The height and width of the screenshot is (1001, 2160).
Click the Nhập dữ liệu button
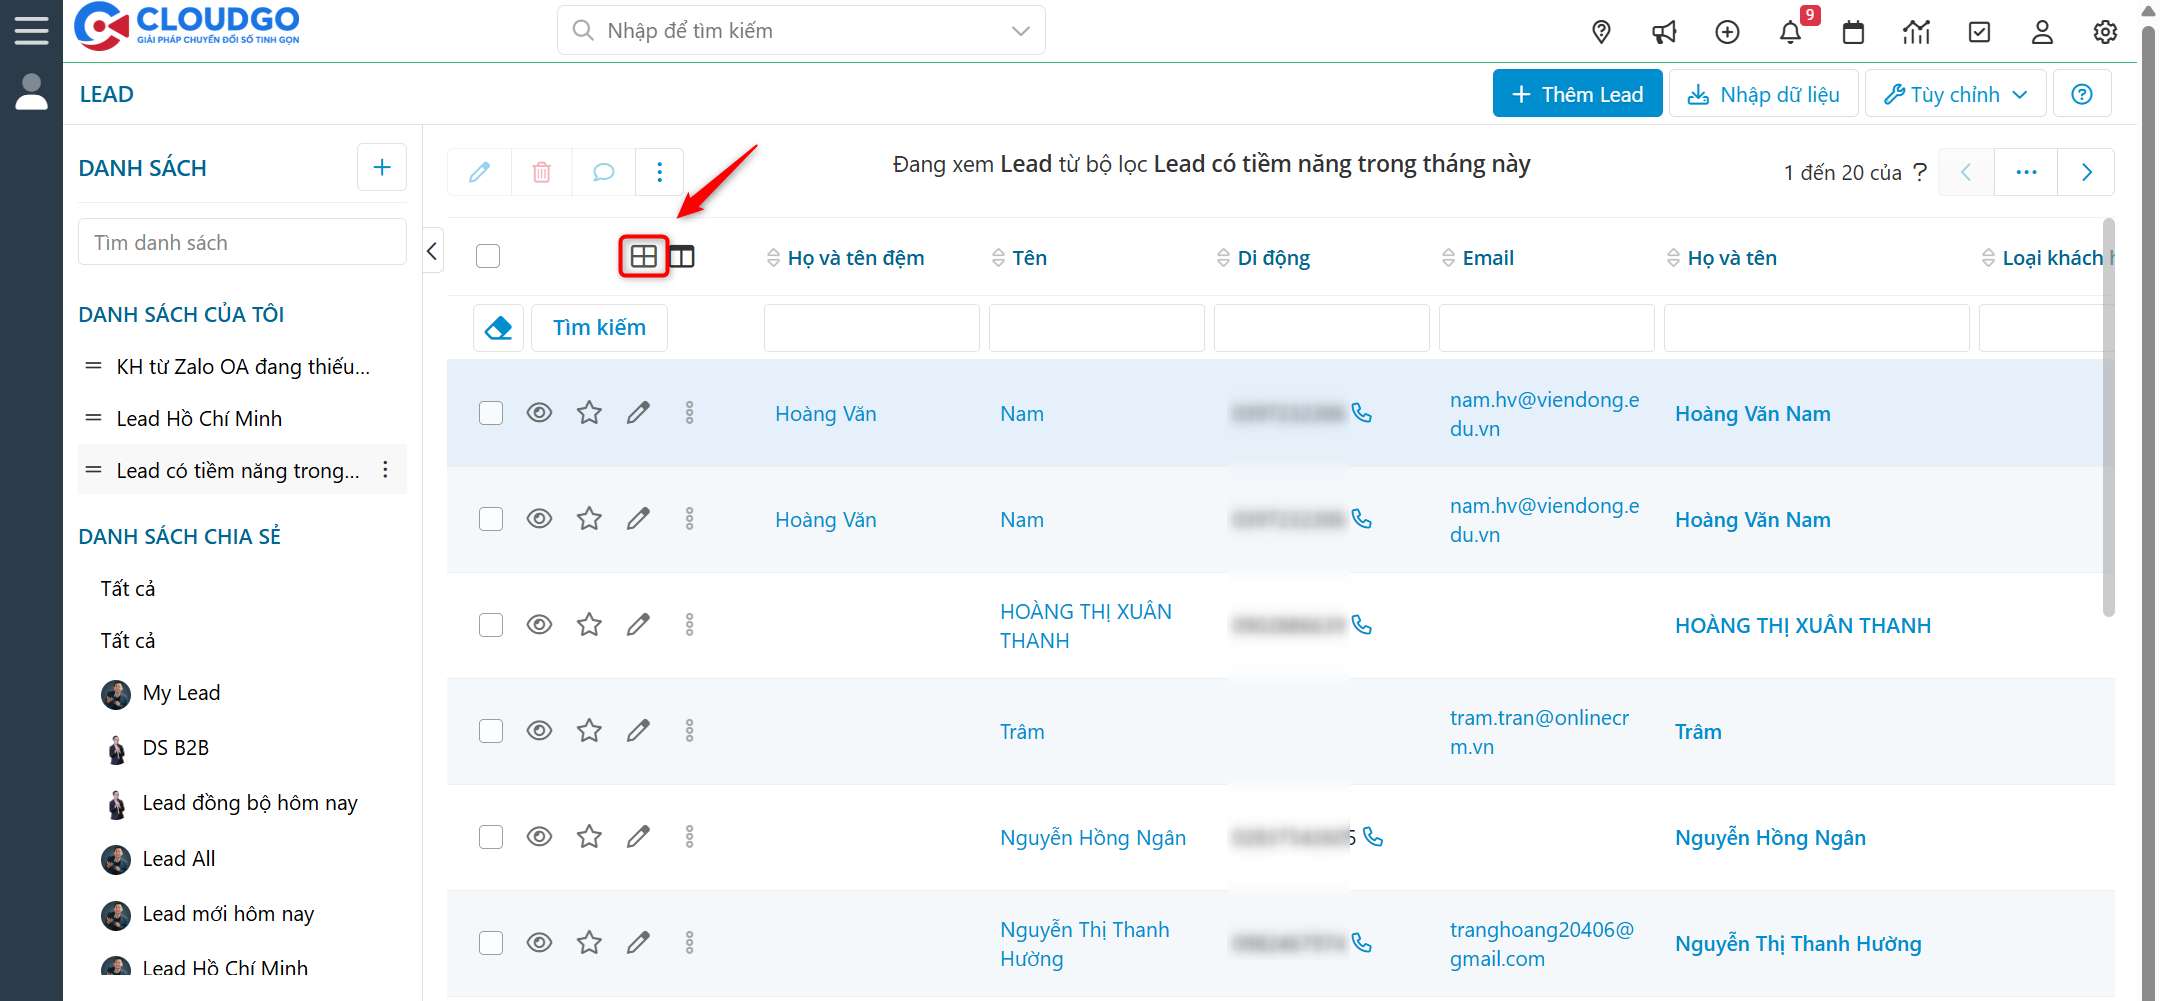click(x=1764, y=94)
